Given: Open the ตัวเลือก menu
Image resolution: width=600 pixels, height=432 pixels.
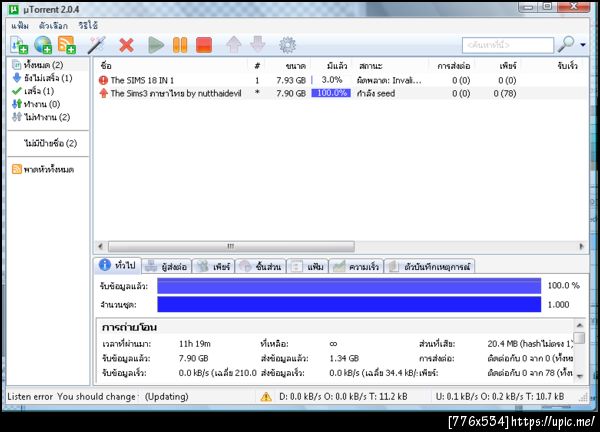Looking at the screenshot, I should coord(53,26).
